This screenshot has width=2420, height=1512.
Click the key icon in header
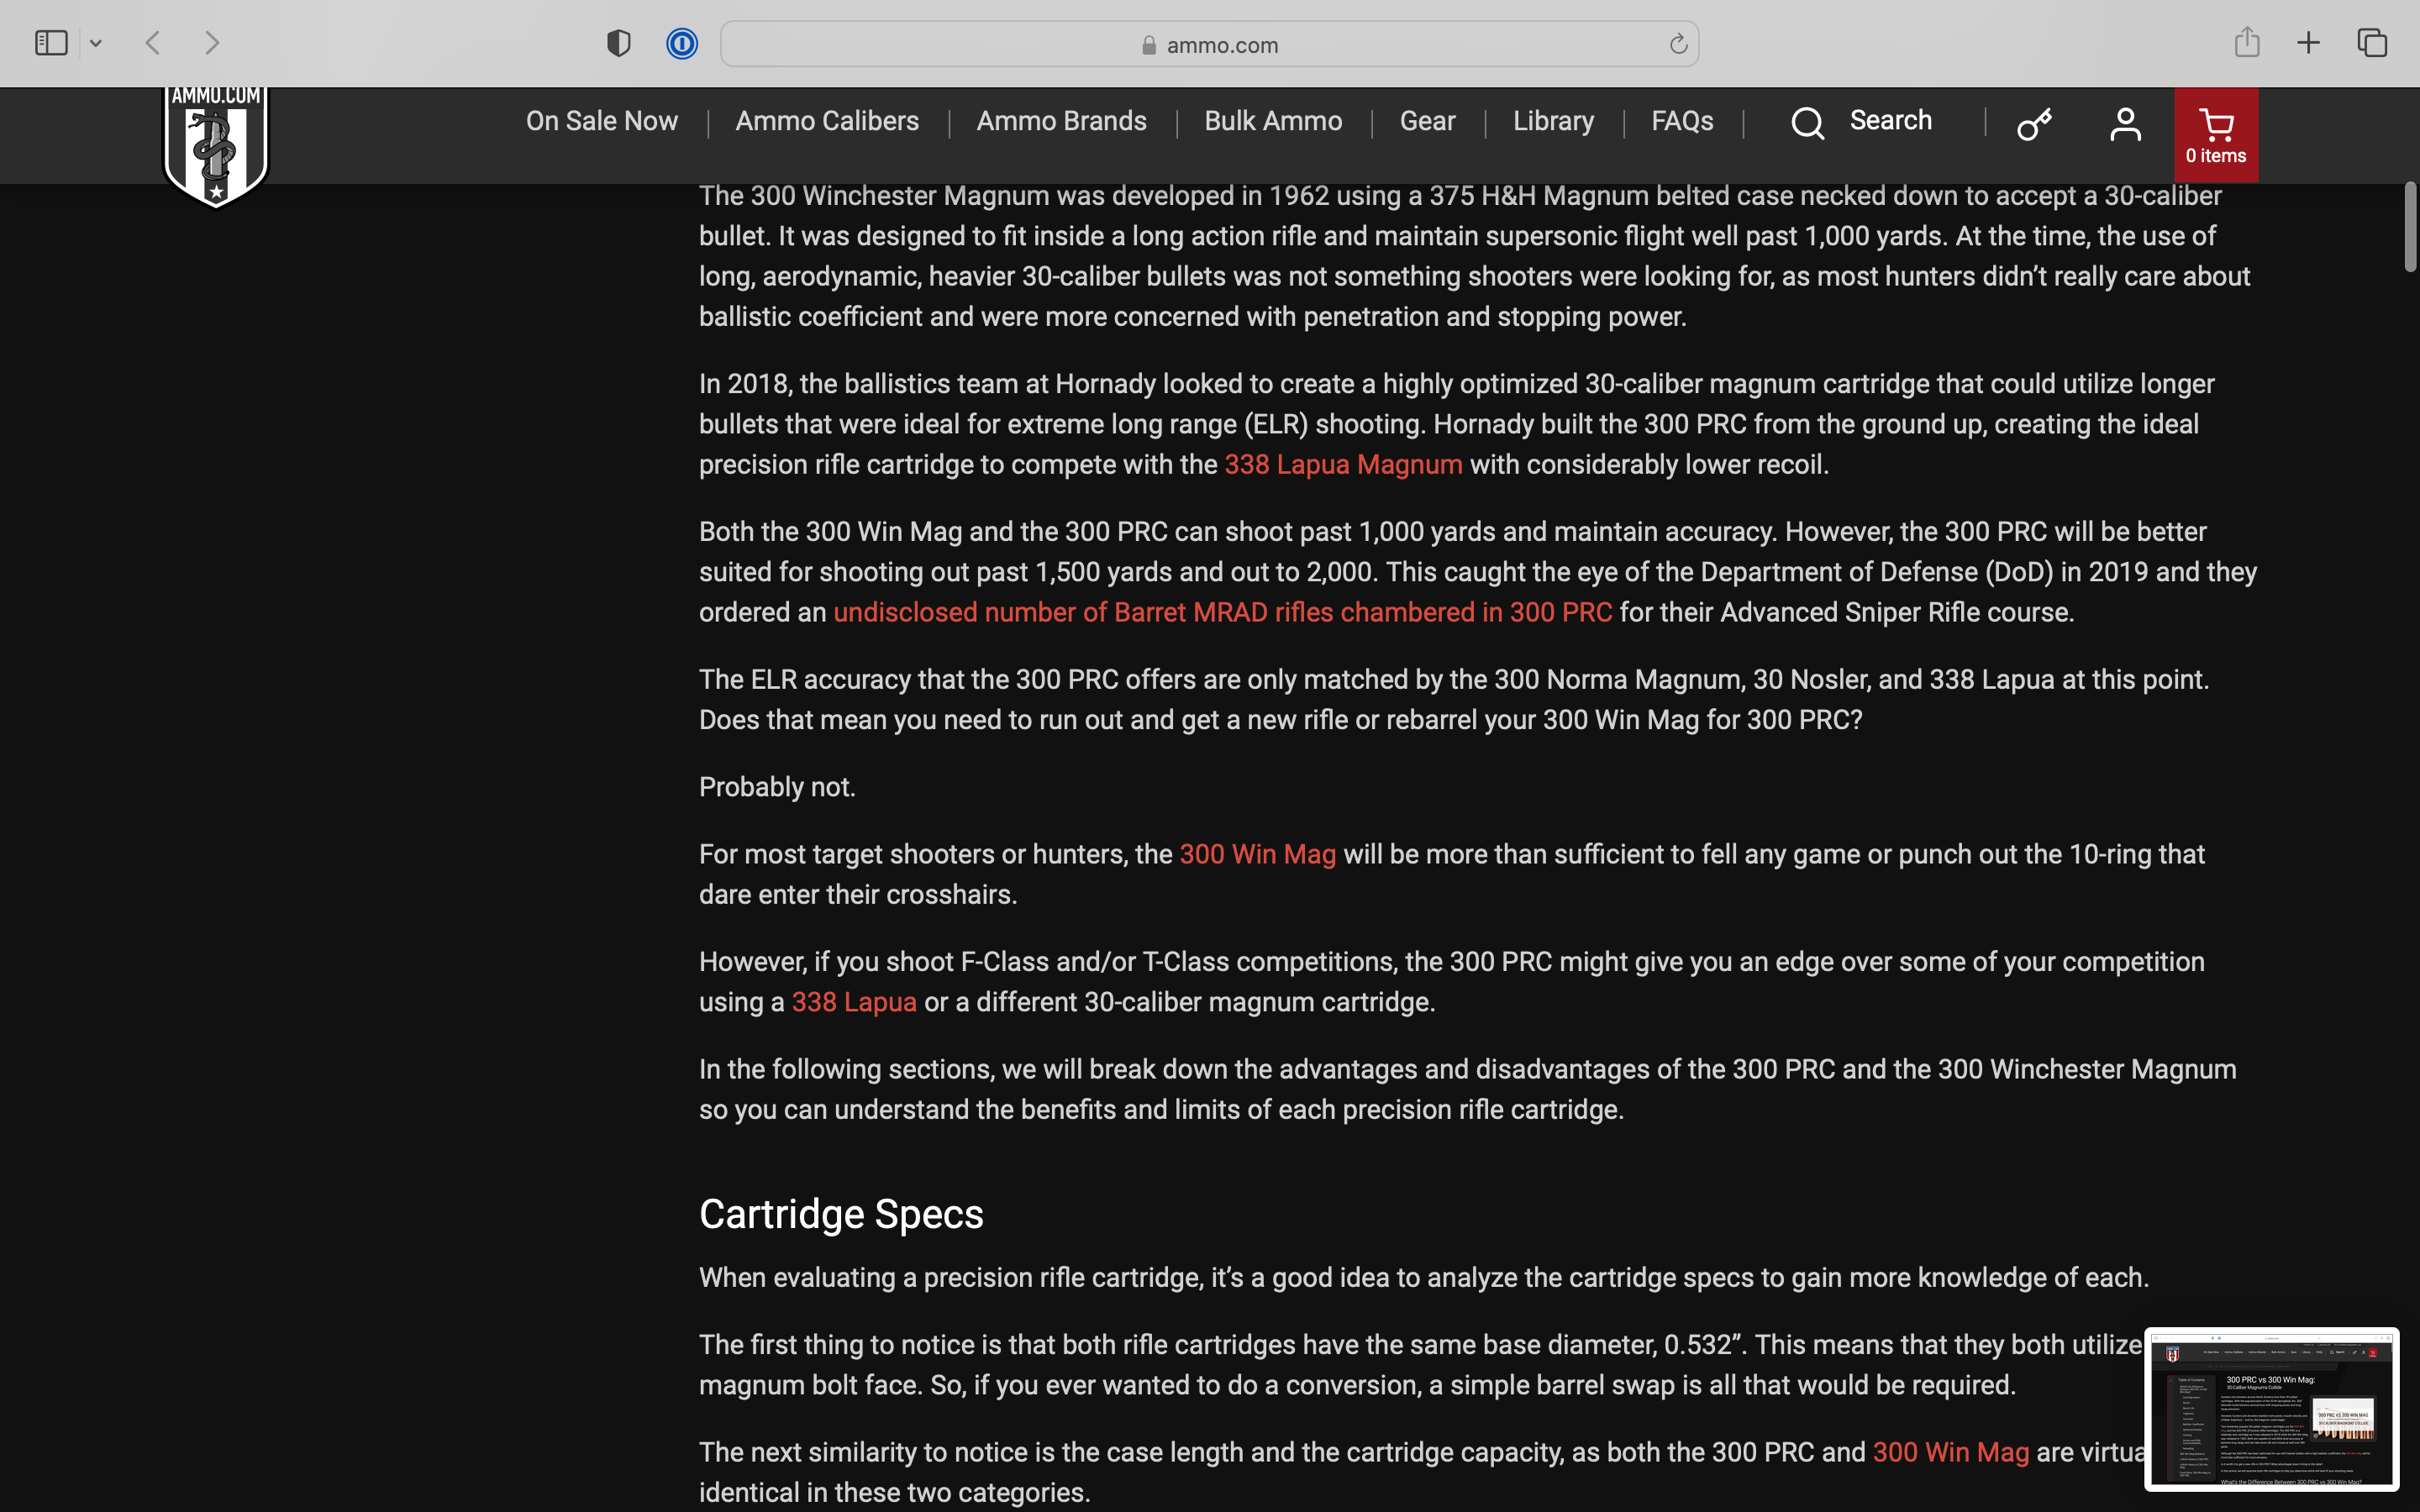tap(2034, 124)
